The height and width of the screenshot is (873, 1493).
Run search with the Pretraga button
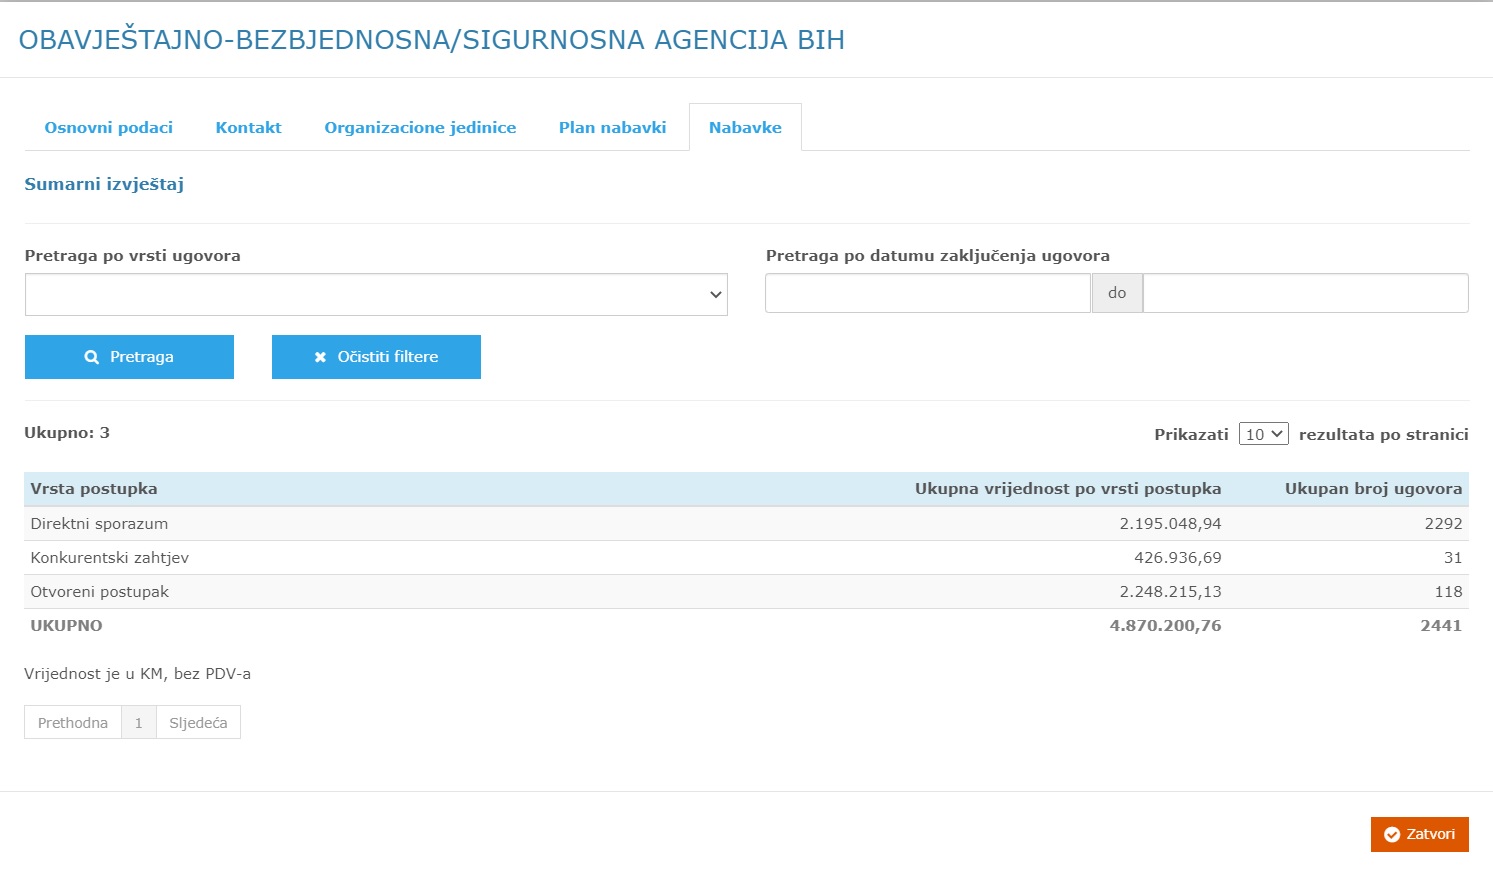click(129, 357)
